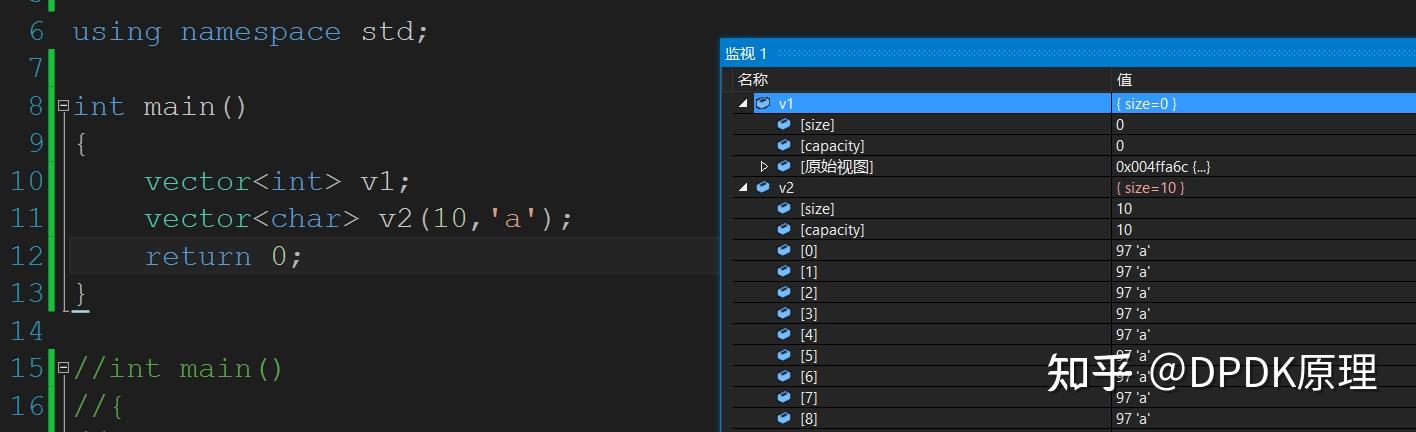Click the icon beside element [0]

pos(784,250)
